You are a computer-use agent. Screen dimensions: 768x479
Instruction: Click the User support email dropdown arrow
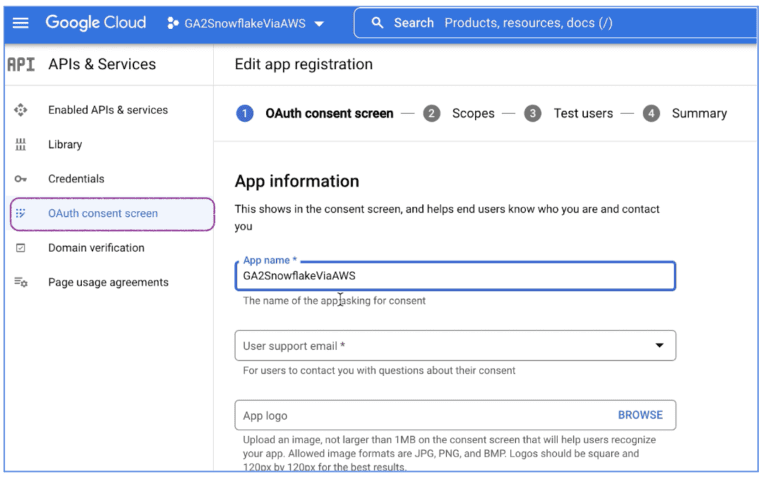(x=660, y=346)
